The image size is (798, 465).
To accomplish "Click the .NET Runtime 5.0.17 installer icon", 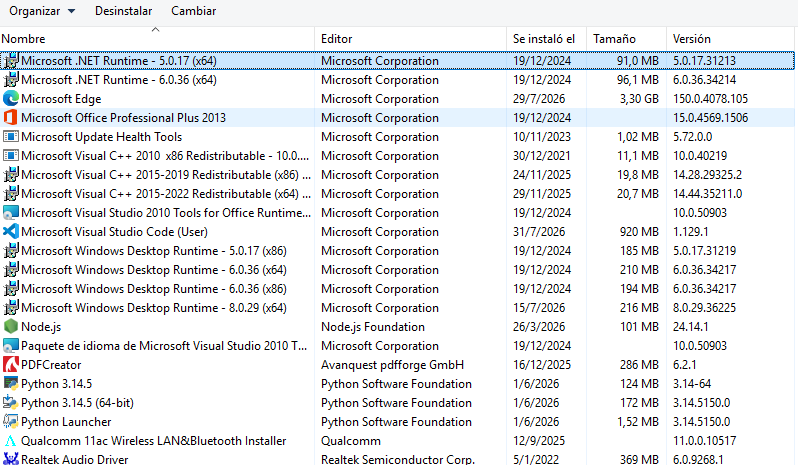I will click(x=11, y=61).
